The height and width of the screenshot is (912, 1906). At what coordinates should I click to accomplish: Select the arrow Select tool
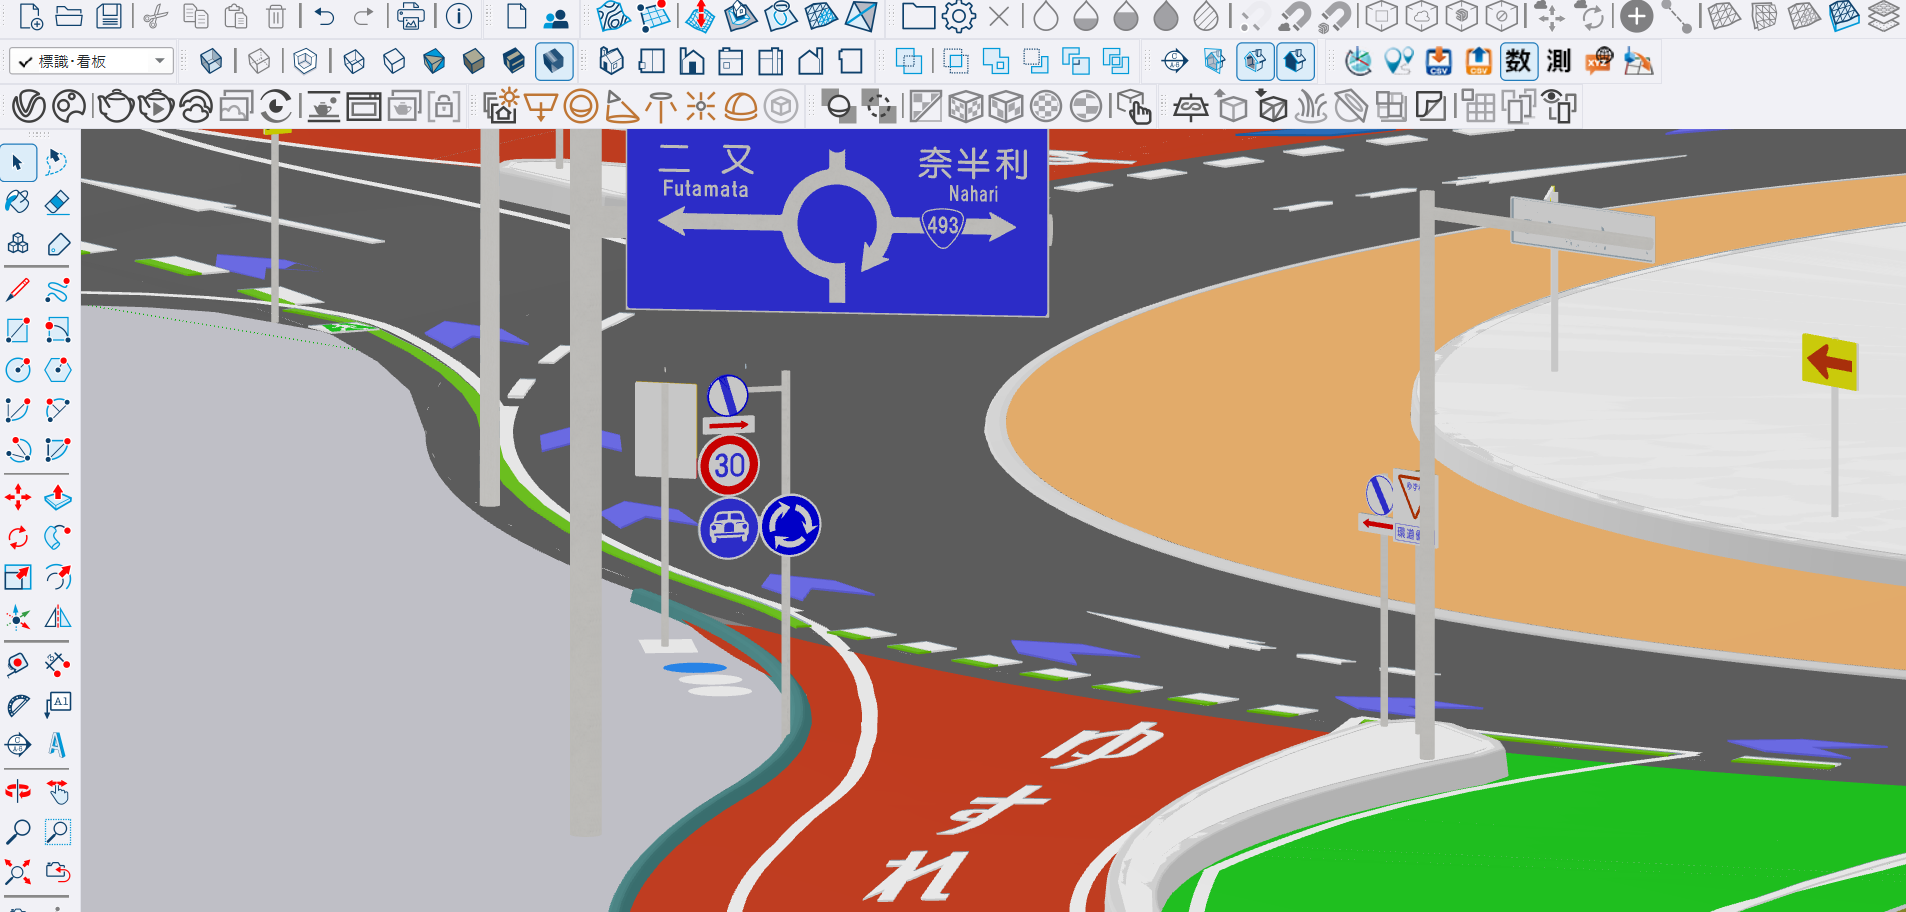click(18, 162)
